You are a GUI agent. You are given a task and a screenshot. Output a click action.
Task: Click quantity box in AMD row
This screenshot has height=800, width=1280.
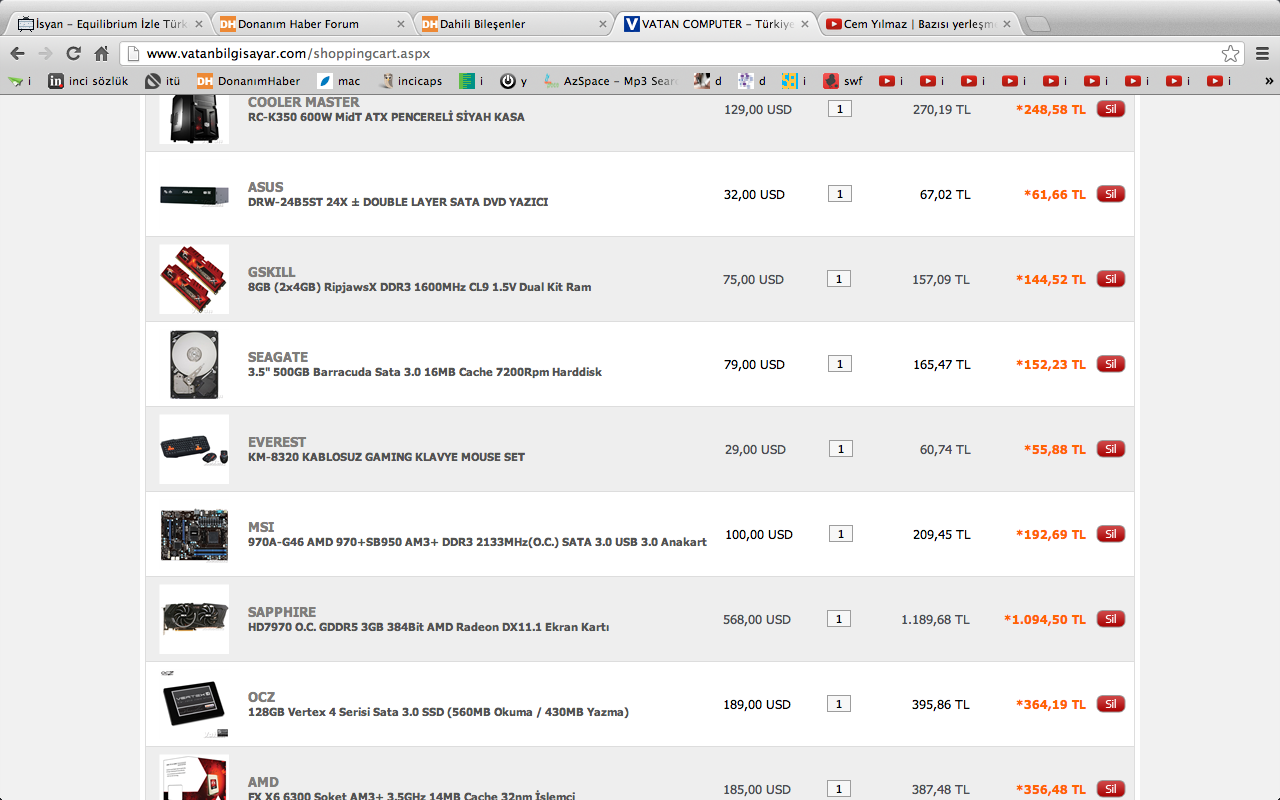(840, 789)
